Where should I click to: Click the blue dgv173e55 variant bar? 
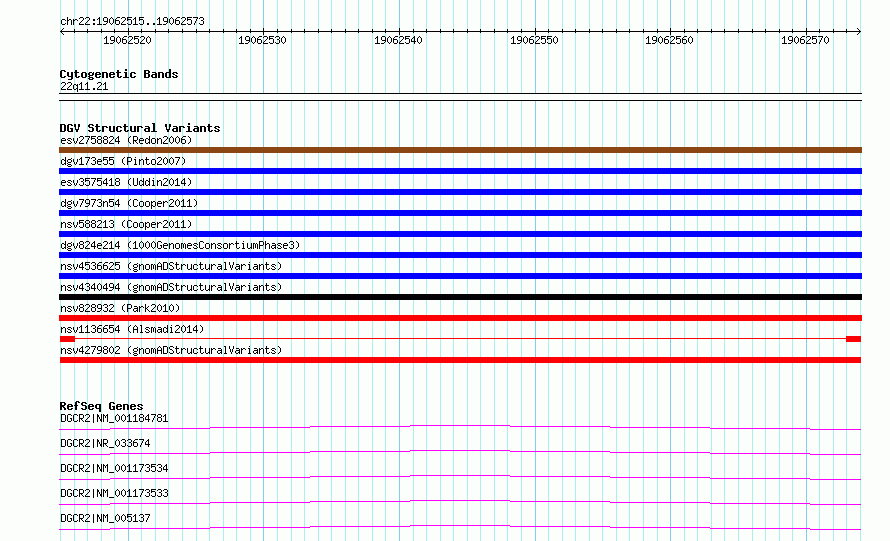tap(460, 171)
